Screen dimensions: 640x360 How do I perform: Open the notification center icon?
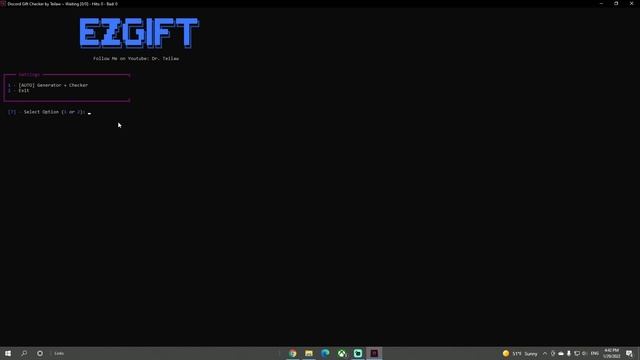point(629,353)
